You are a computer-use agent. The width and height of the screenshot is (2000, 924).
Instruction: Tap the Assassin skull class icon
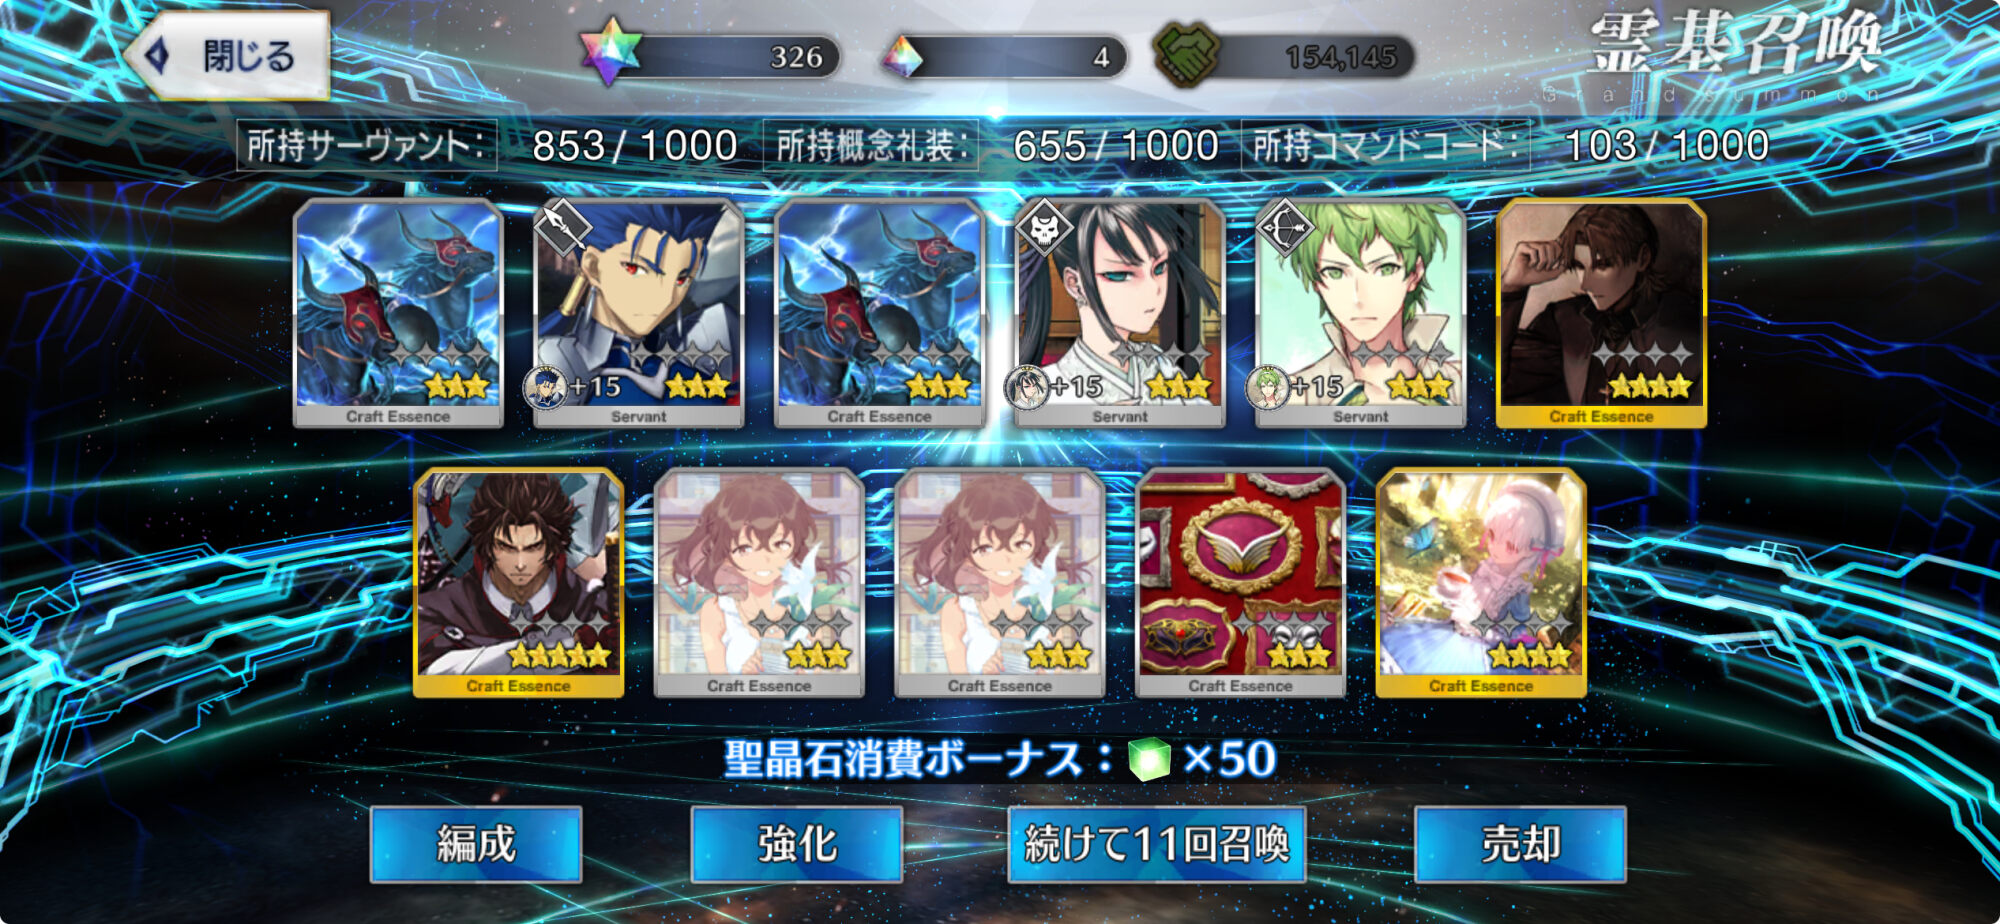pos(1045,229)
